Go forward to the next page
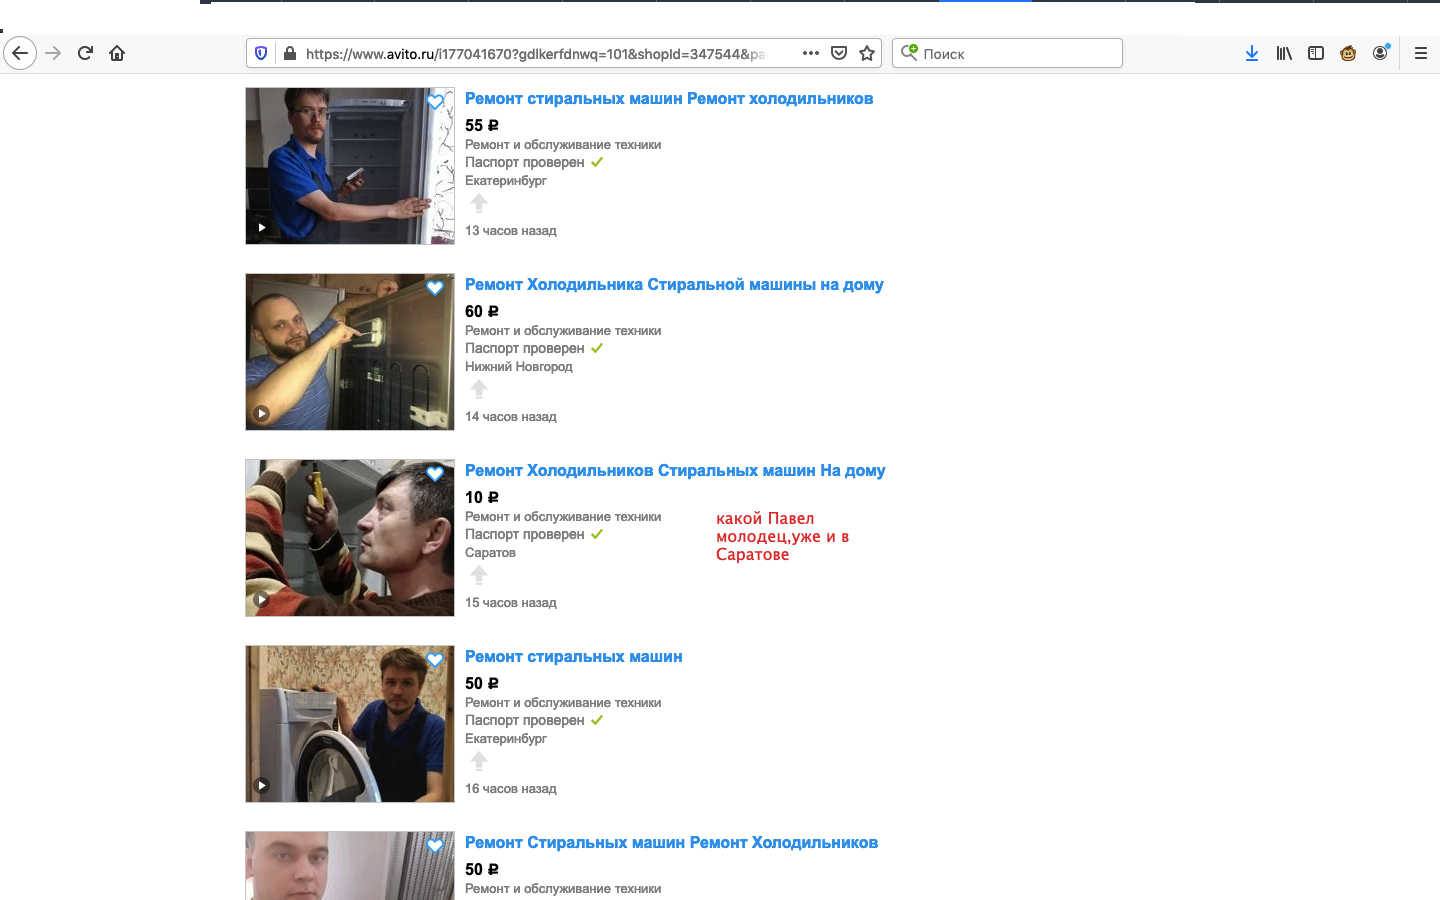Viewport: 1440px width, 900px height. coord(54,53)
